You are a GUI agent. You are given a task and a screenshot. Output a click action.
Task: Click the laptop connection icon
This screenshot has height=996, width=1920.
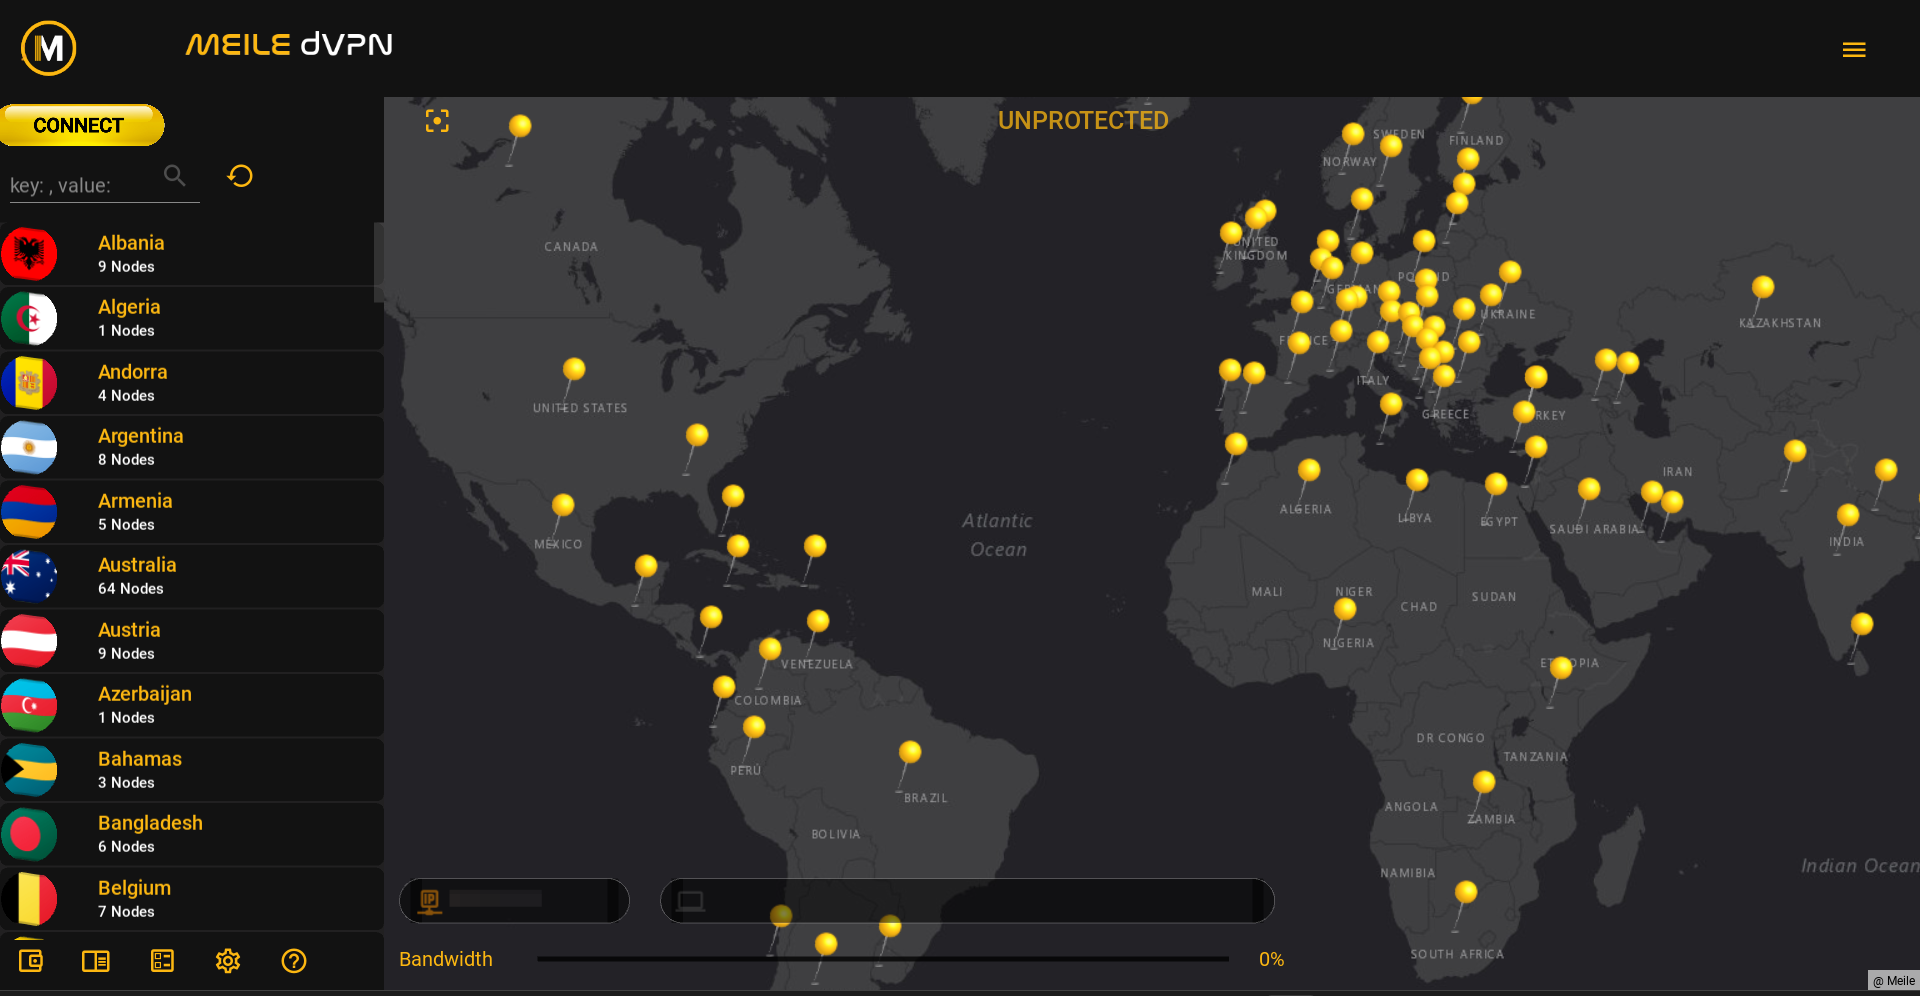pyautogui.click(x=690, y=901)
